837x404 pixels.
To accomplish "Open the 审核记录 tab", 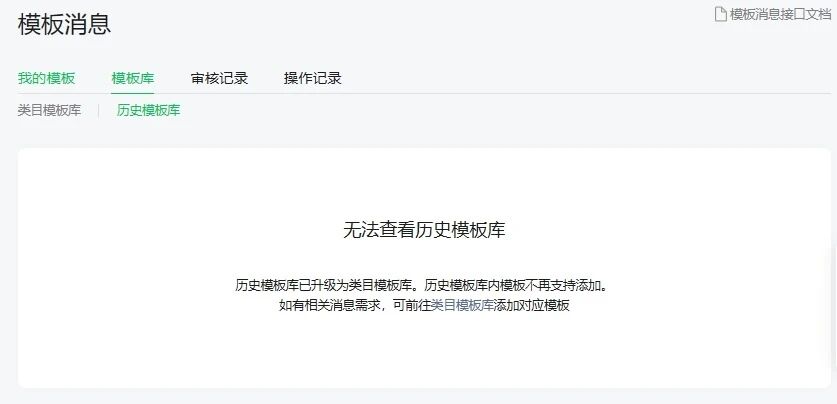I will coord(219,78).
